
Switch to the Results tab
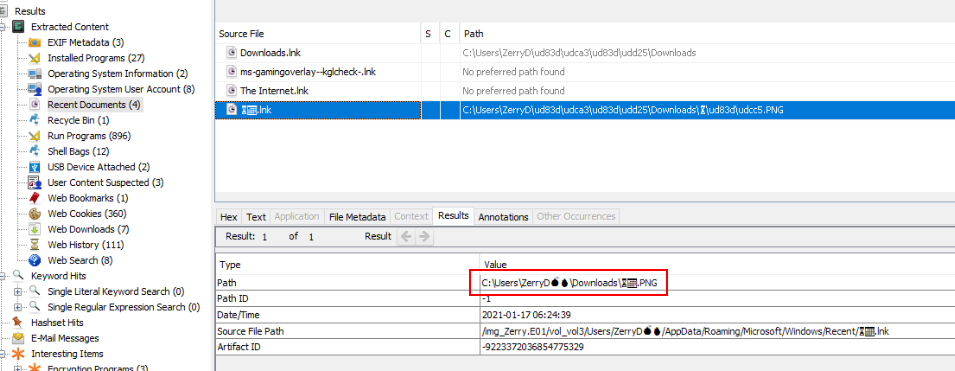click(x=453, y=216)
